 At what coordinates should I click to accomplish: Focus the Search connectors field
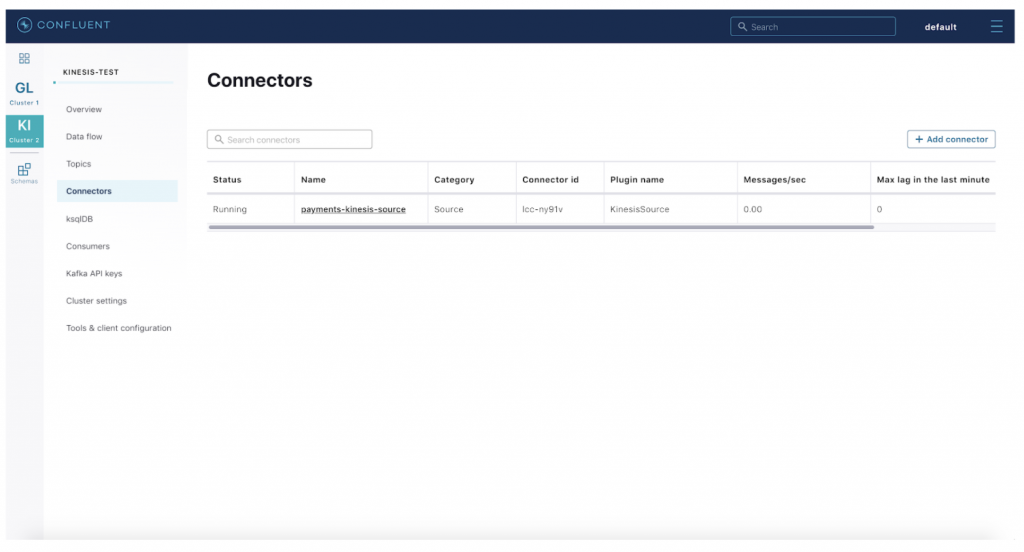pyautogui.click(x=289, y=139)
